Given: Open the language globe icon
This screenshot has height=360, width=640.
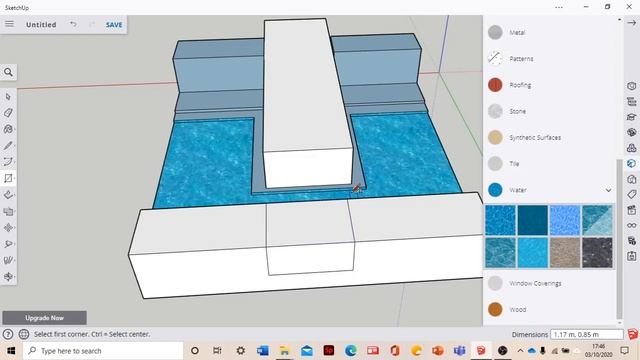Looking at the screenshot, I should pyautogui.click(x=24, y=334).
